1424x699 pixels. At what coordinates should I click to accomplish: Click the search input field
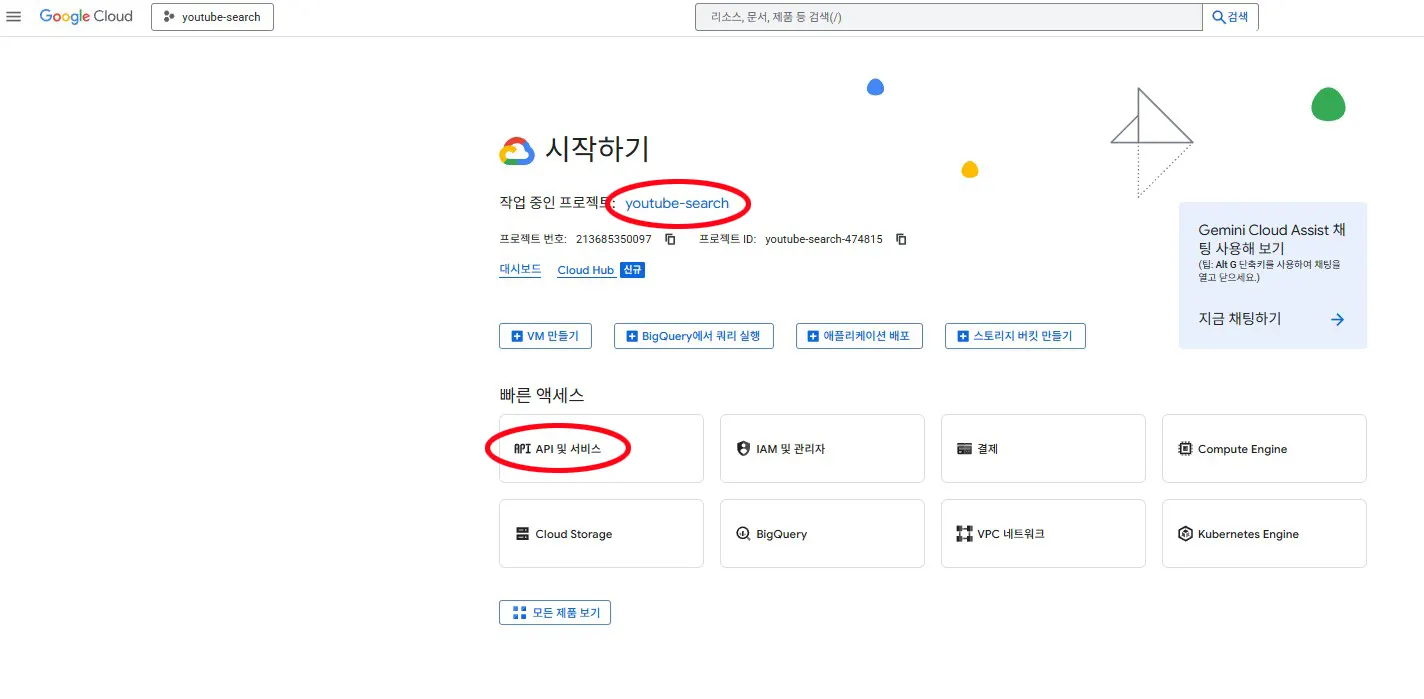point(948,16)
